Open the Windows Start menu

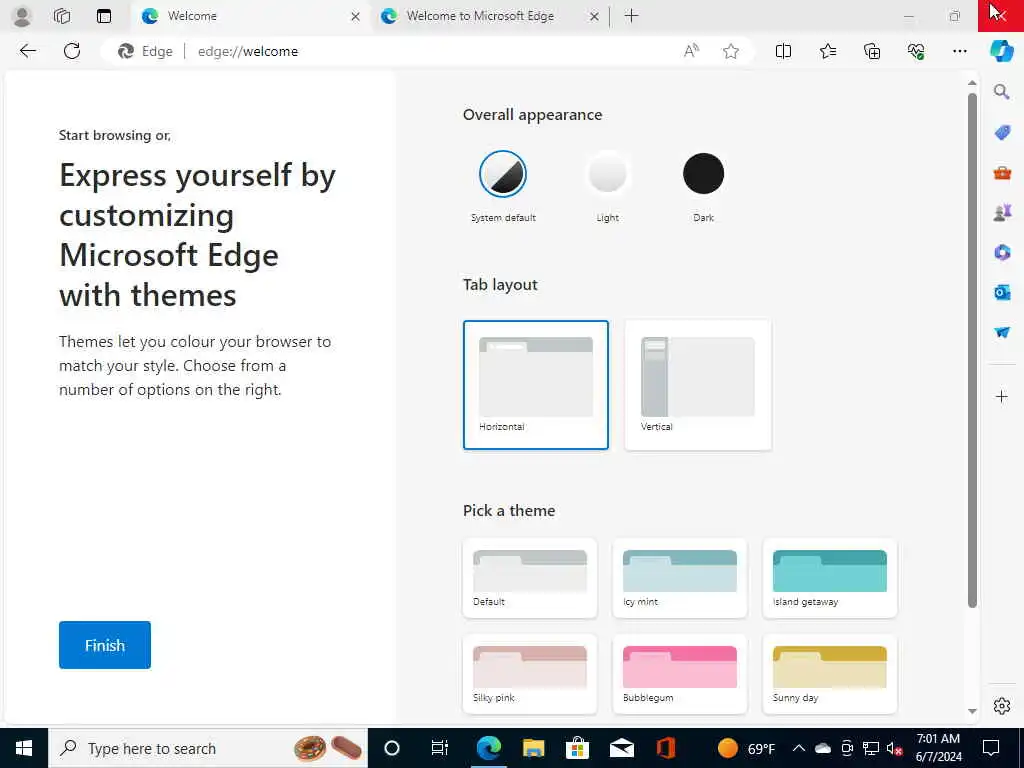[x=24, y=748]
